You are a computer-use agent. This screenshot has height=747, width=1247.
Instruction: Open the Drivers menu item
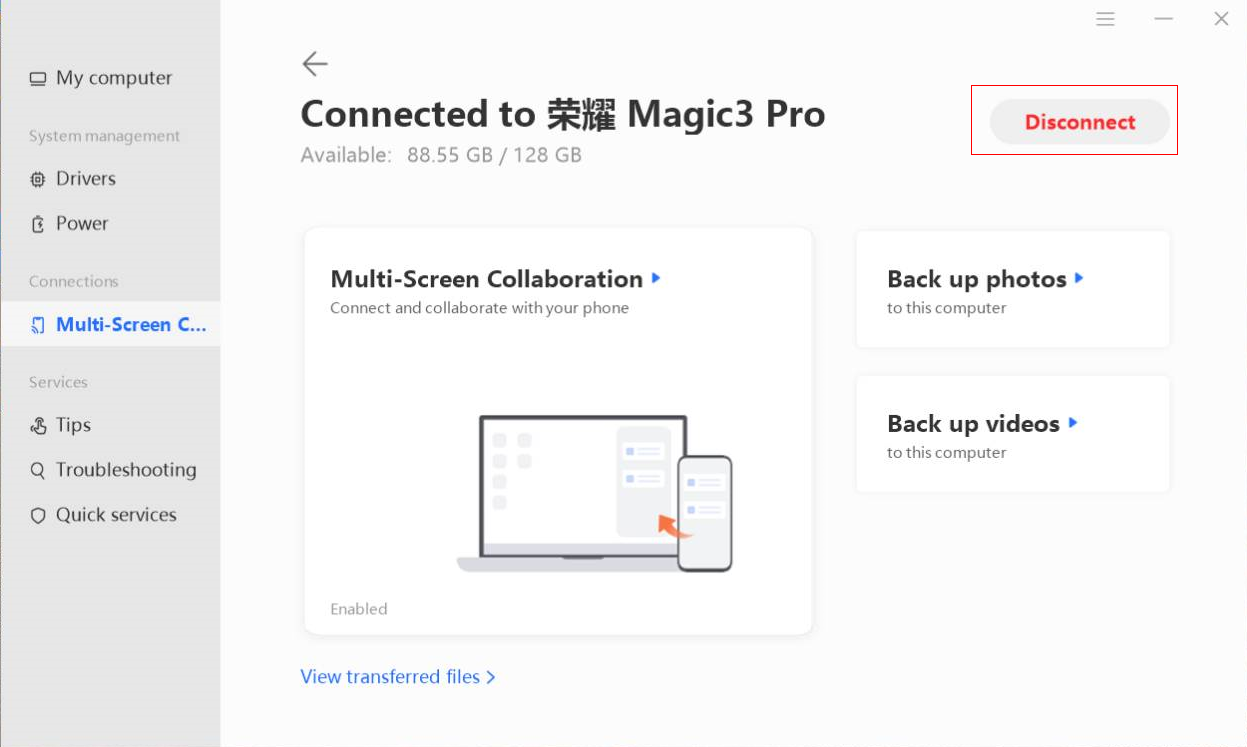pos(85,179)
